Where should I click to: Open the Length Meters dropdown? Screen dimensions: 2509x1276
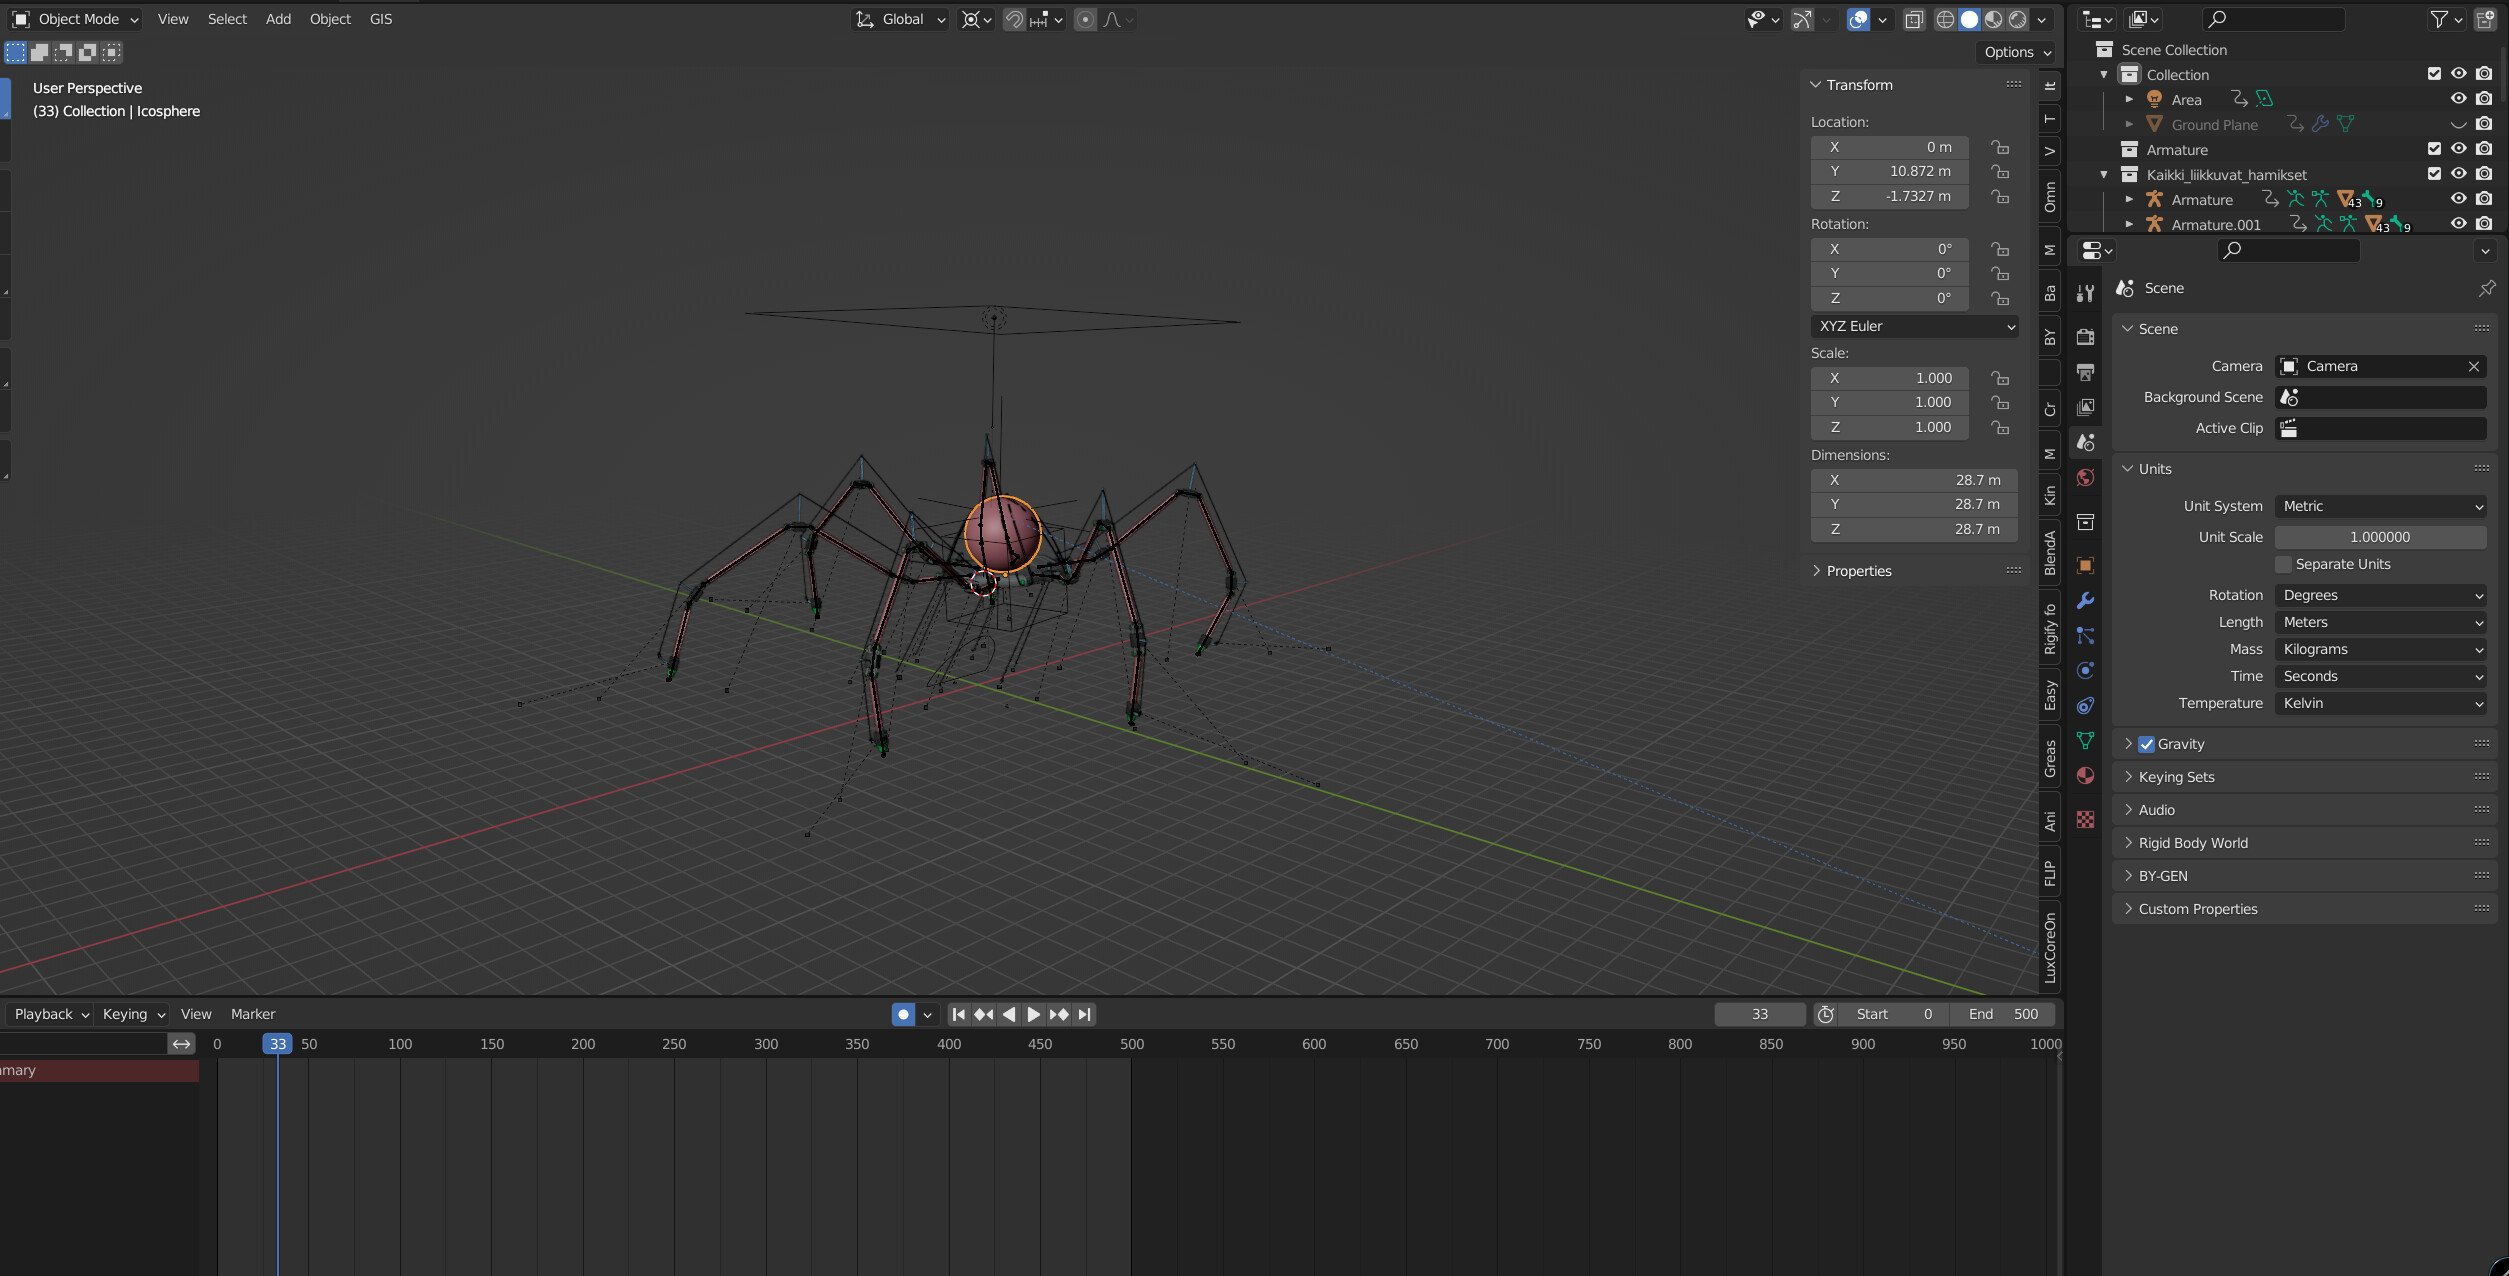coord(2380,622)
